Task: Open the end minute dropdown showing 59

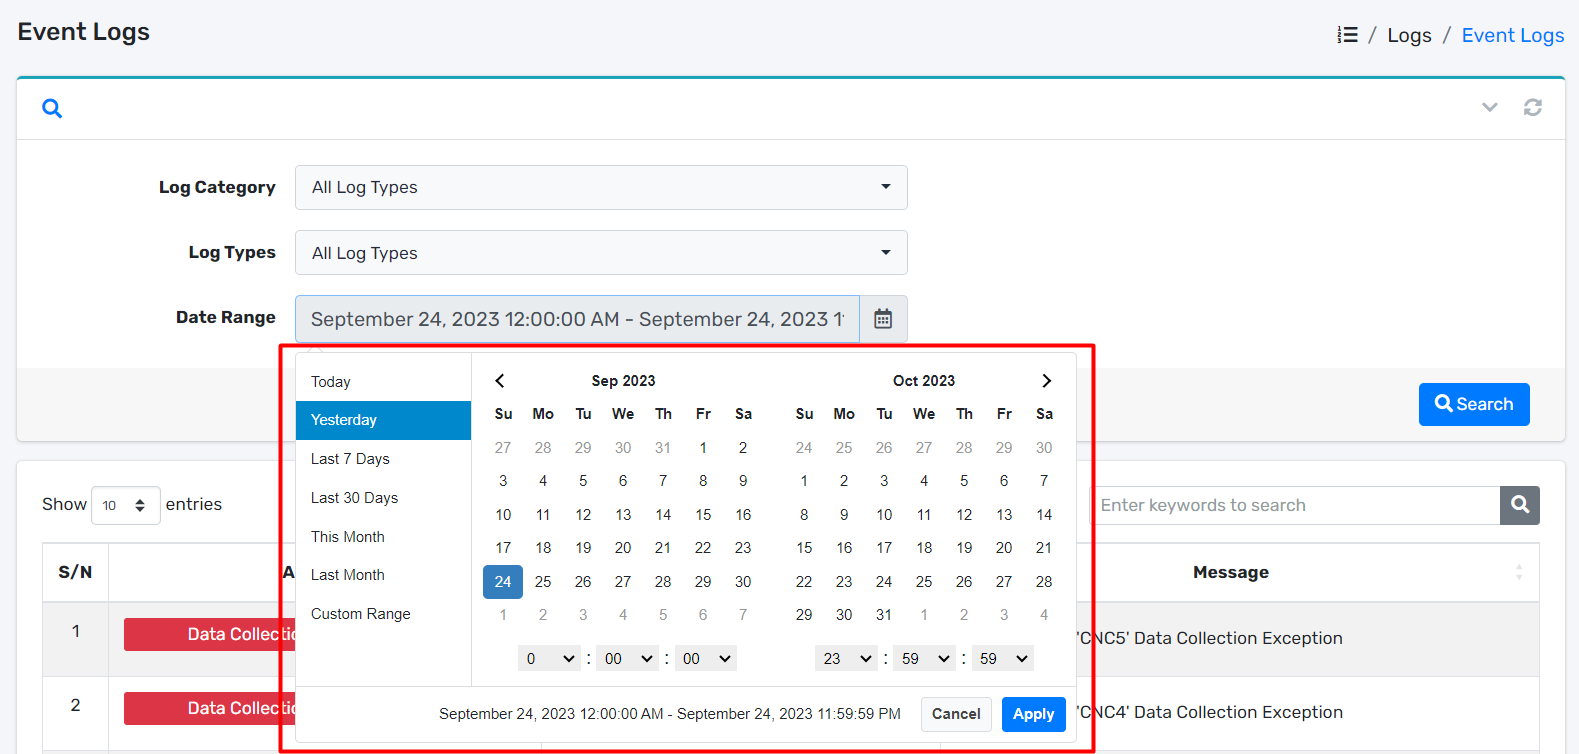Action: pyautogui.click(x=924, y=658)
